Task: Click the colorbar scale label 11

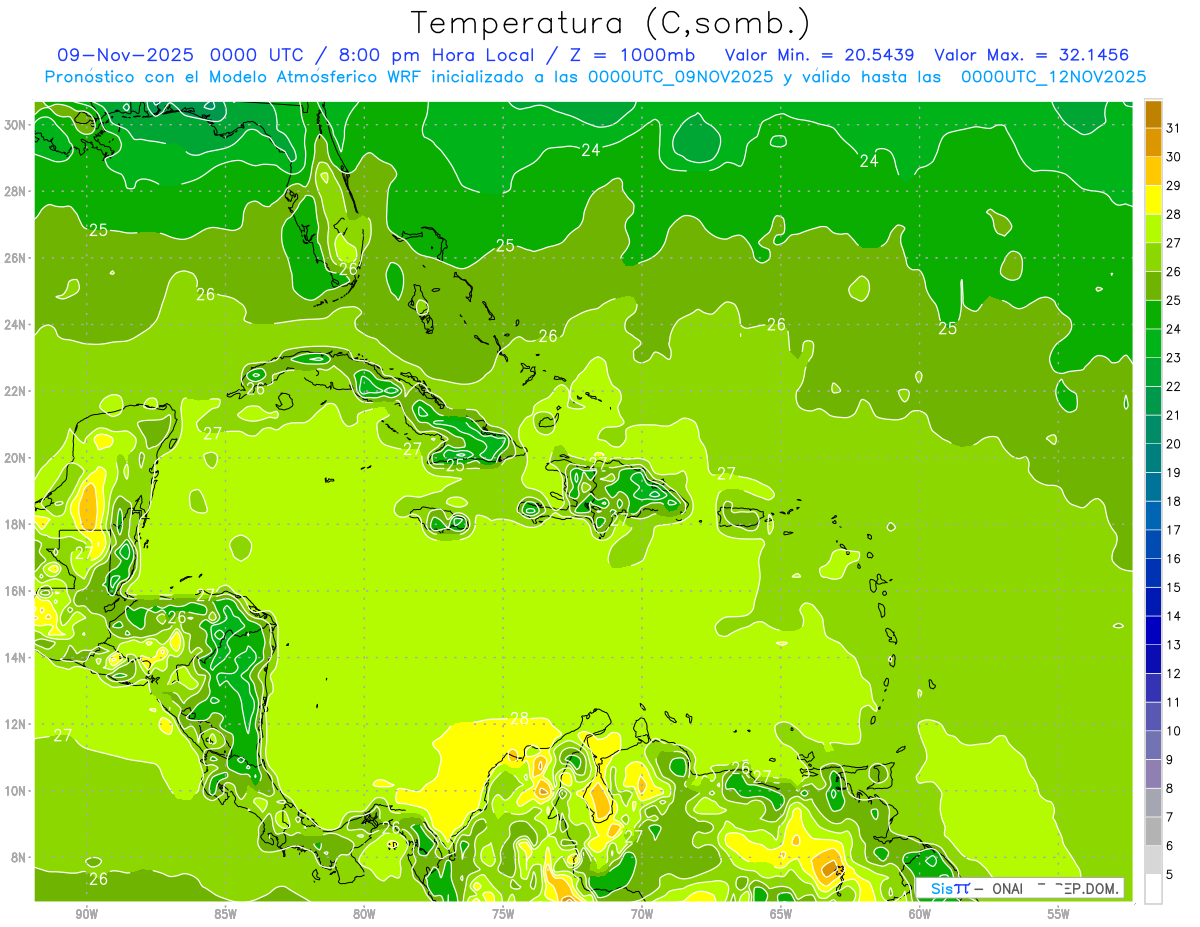Action: coord(1174,702)
